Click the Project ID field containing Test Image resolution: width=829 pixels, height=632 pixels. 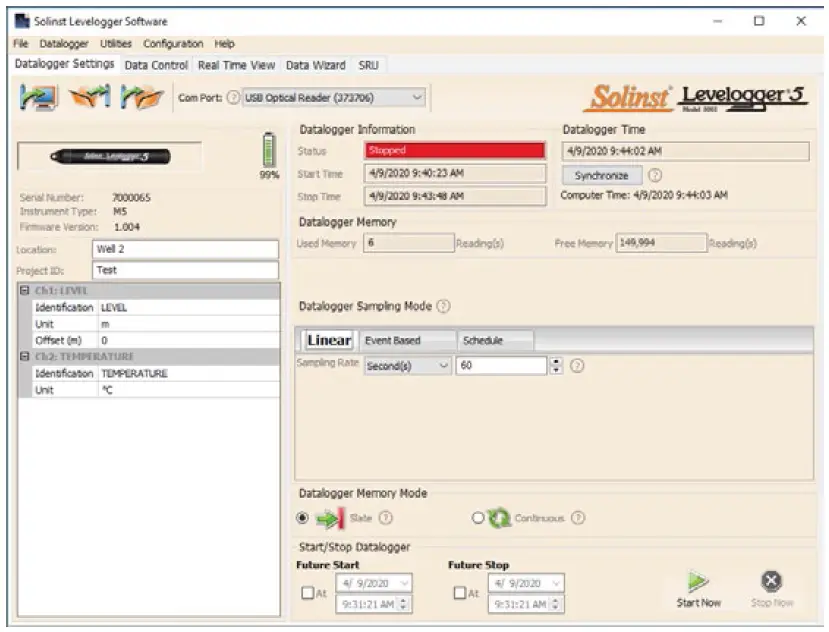[x=185, y=270]
